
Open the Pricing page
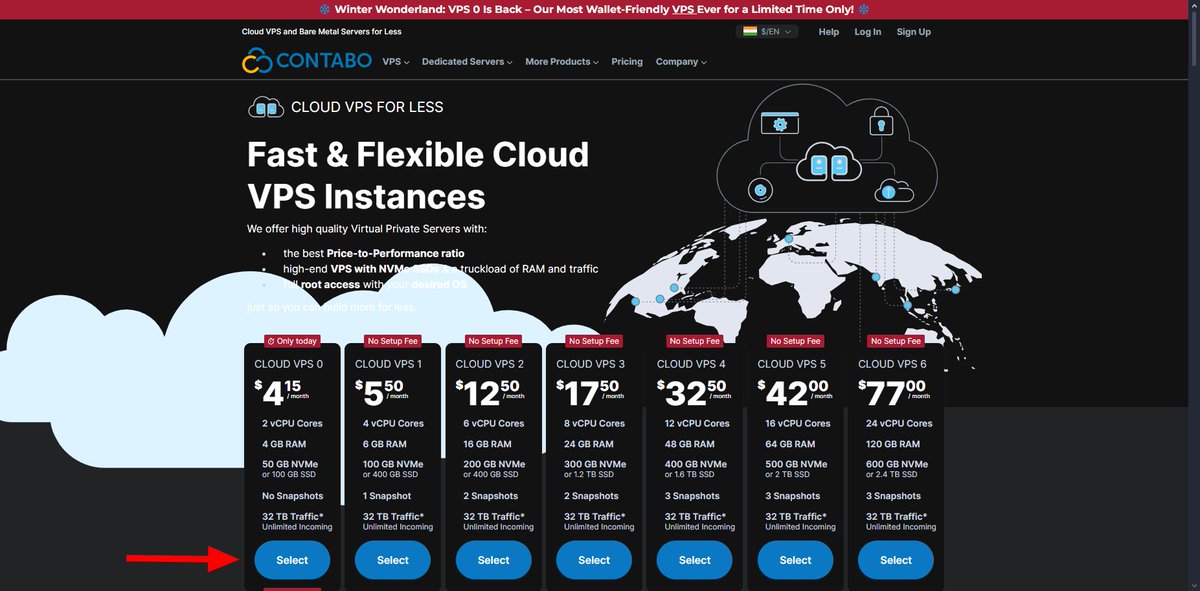click(x=627, y=62)
